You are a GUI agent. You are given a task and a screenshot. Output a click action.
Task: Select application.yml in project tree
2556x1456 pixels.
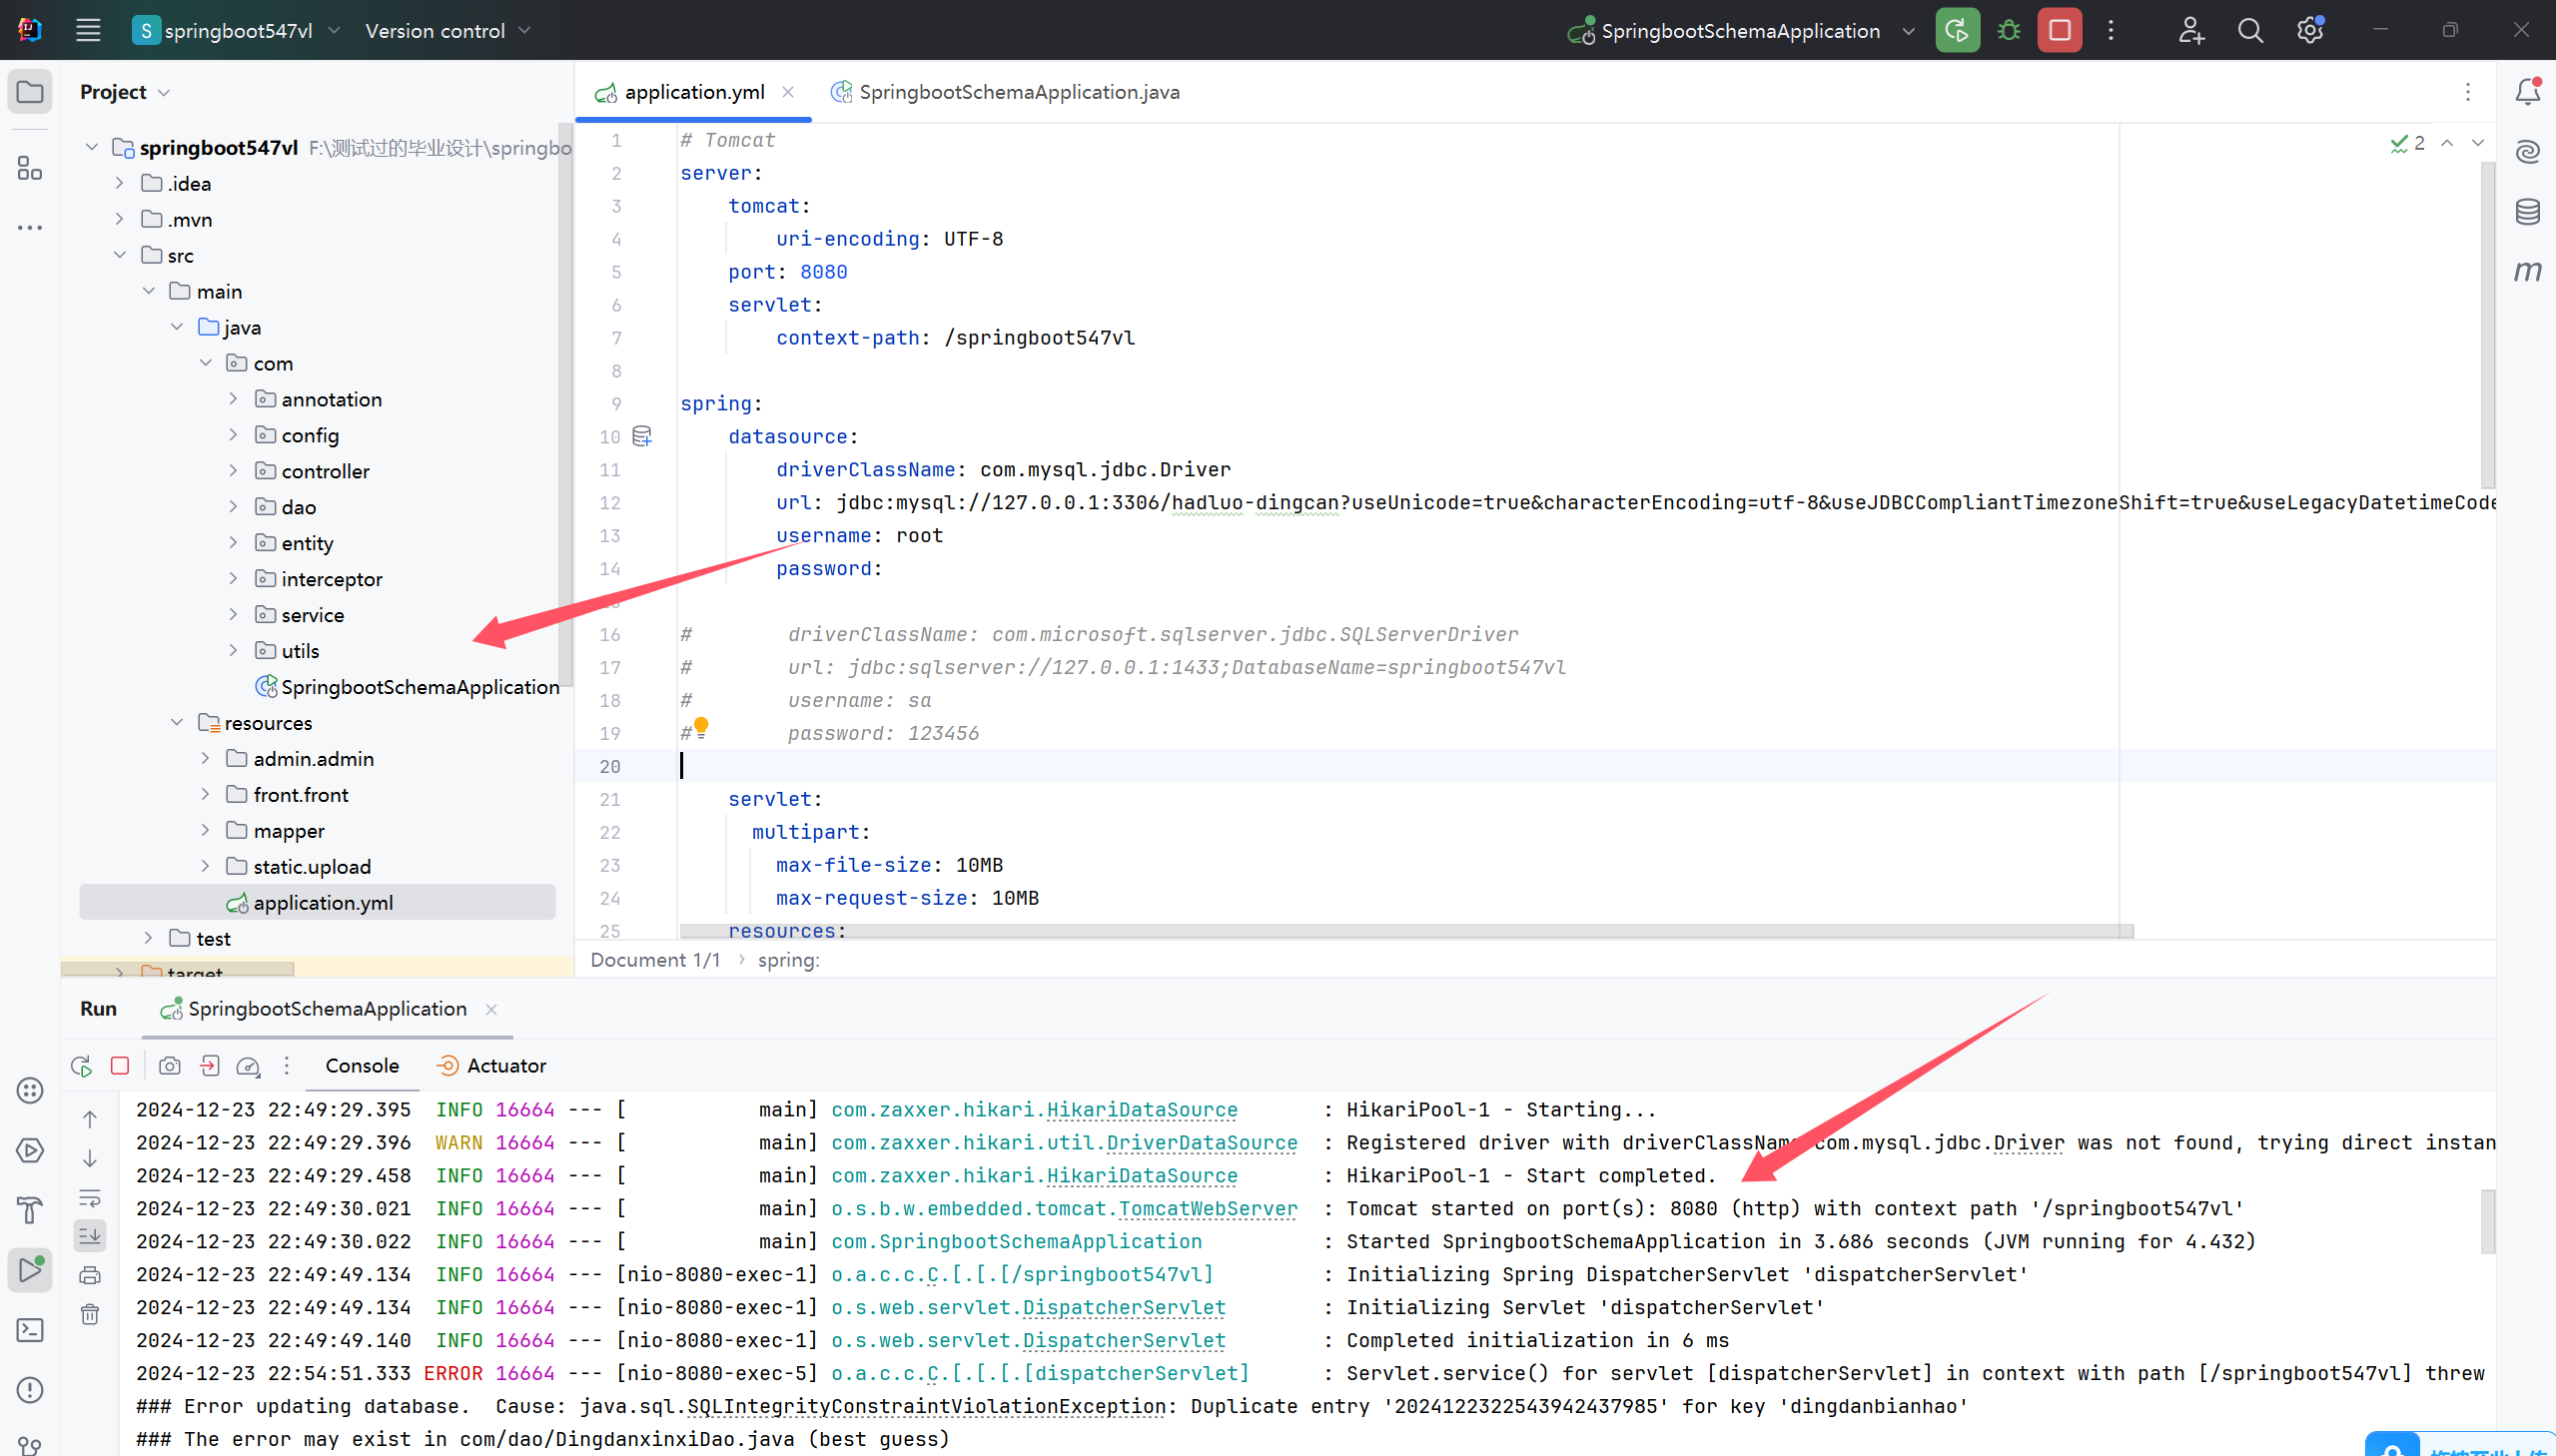322,903
